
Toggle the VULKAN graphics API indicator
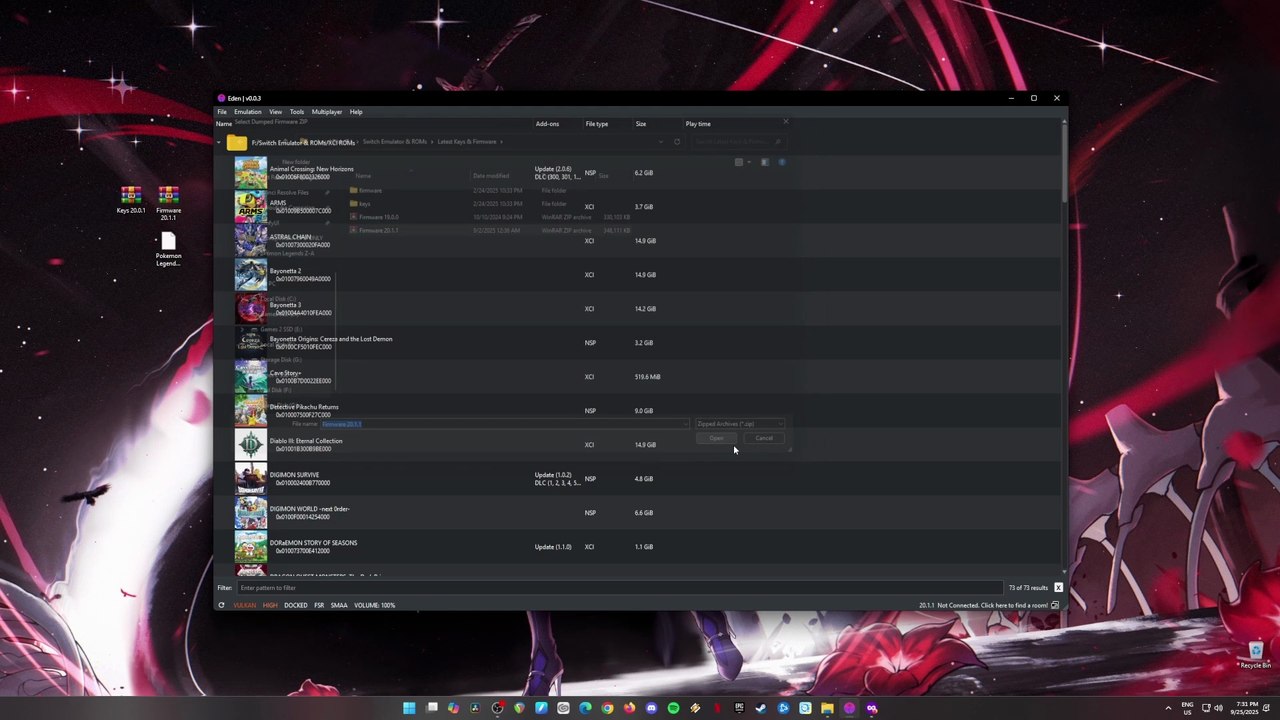pos(244,605)
